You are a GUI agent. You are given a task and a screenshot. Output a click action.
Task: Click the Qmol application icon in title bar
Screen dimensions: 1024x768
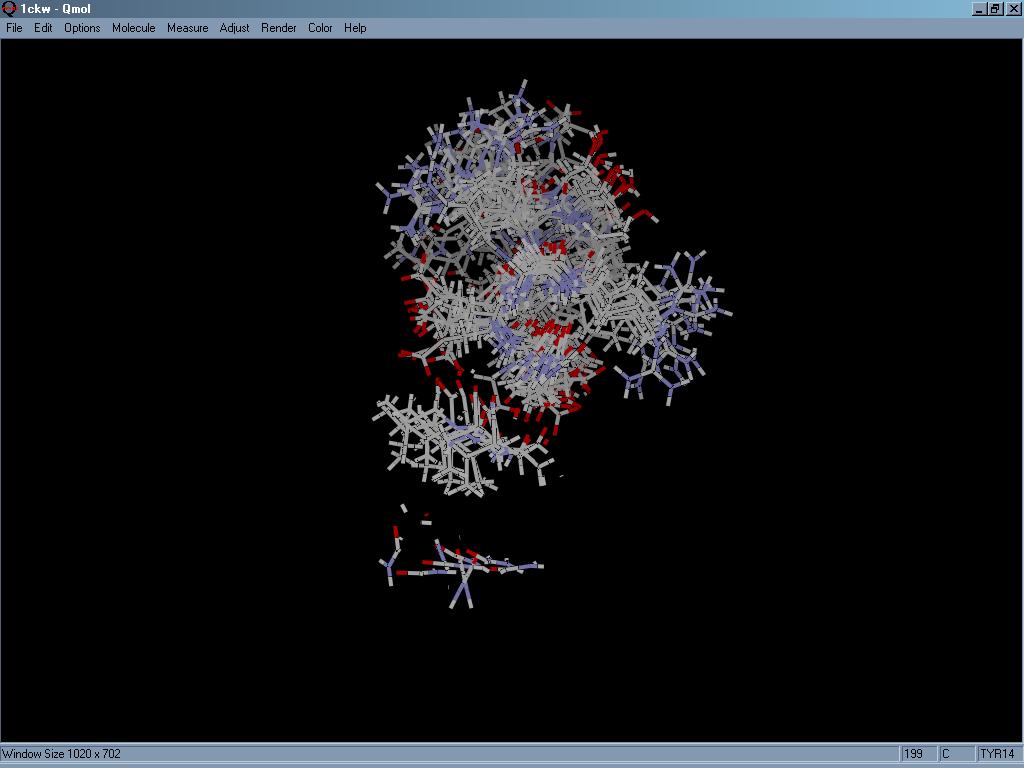[9, 8]
